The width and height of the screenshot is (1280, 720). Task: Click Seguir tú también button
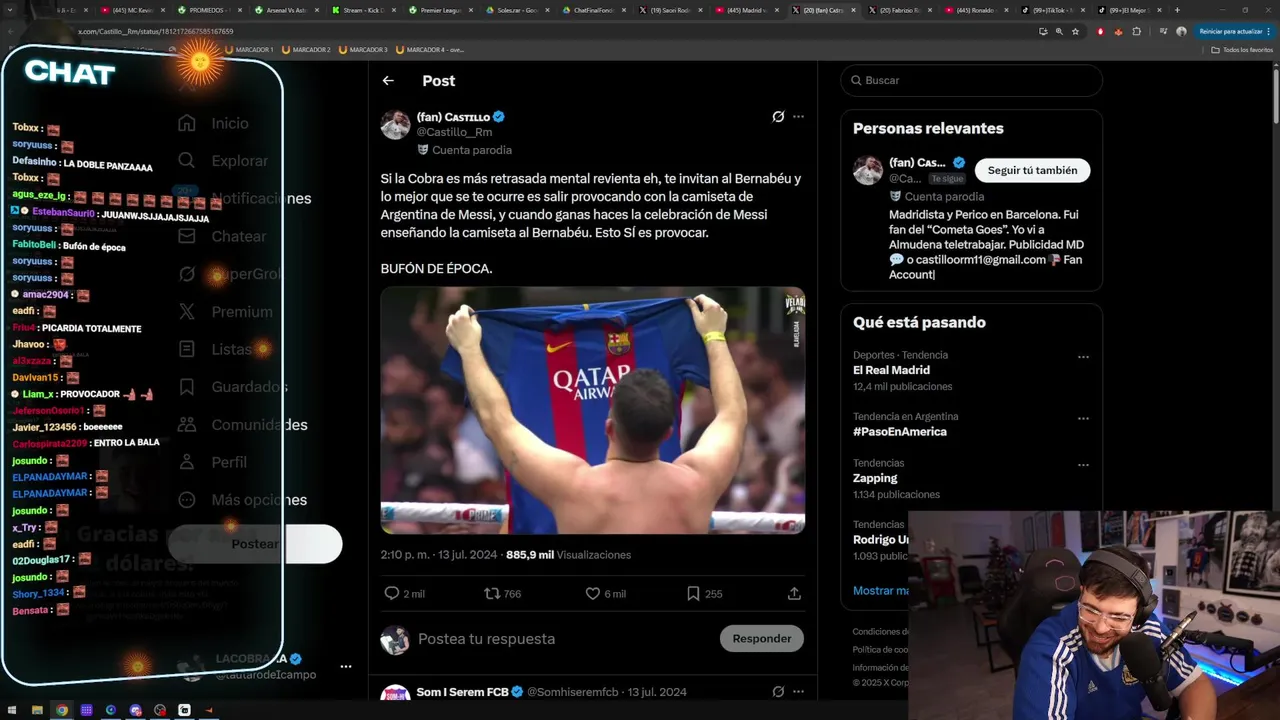1032,171
